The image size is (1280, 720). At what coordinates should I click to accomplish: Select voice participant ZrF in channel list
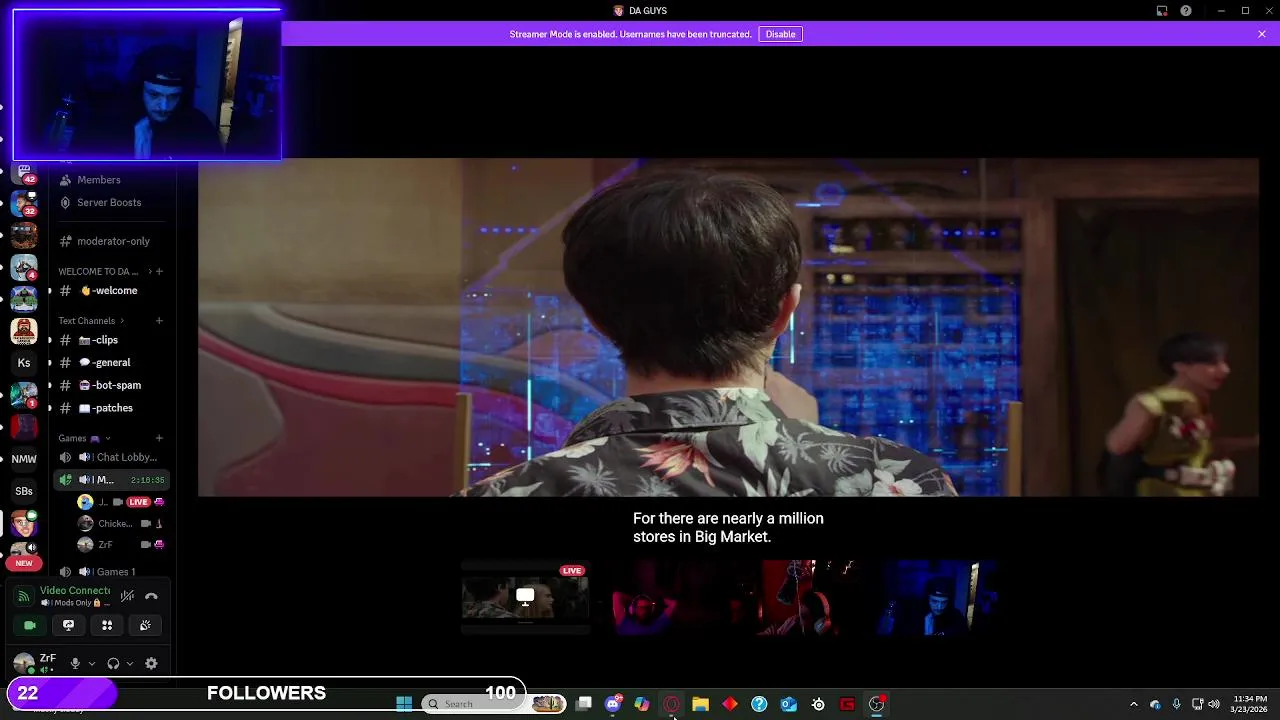click(x=120, y=545)
